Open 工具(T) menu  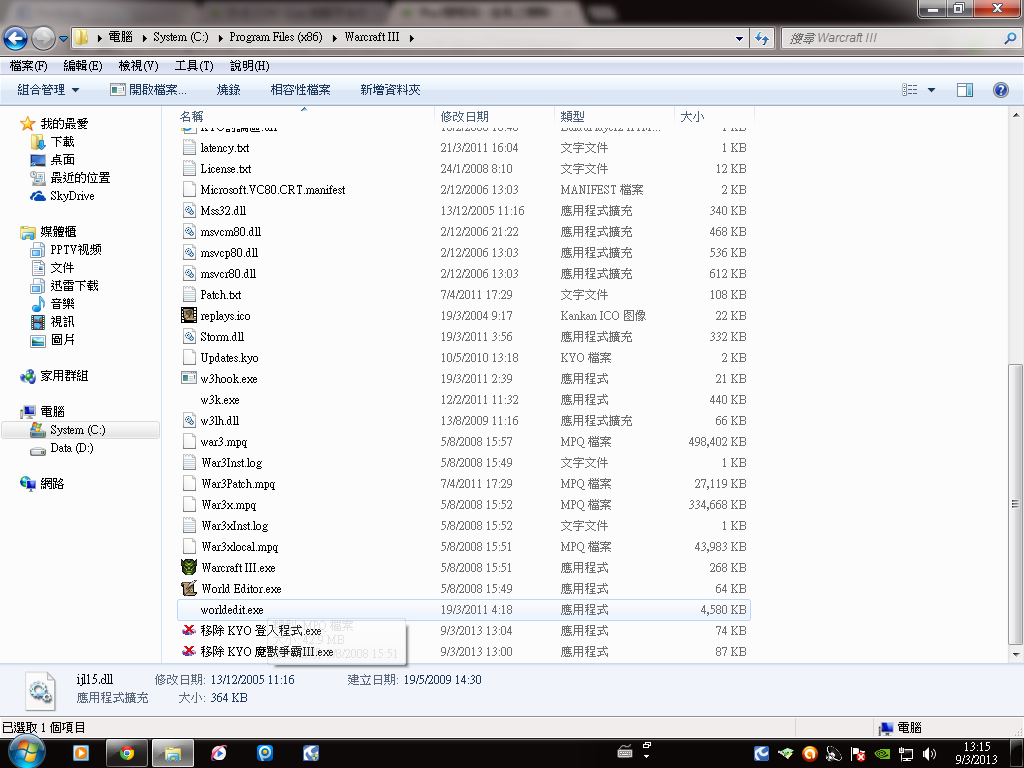(194, 66)
